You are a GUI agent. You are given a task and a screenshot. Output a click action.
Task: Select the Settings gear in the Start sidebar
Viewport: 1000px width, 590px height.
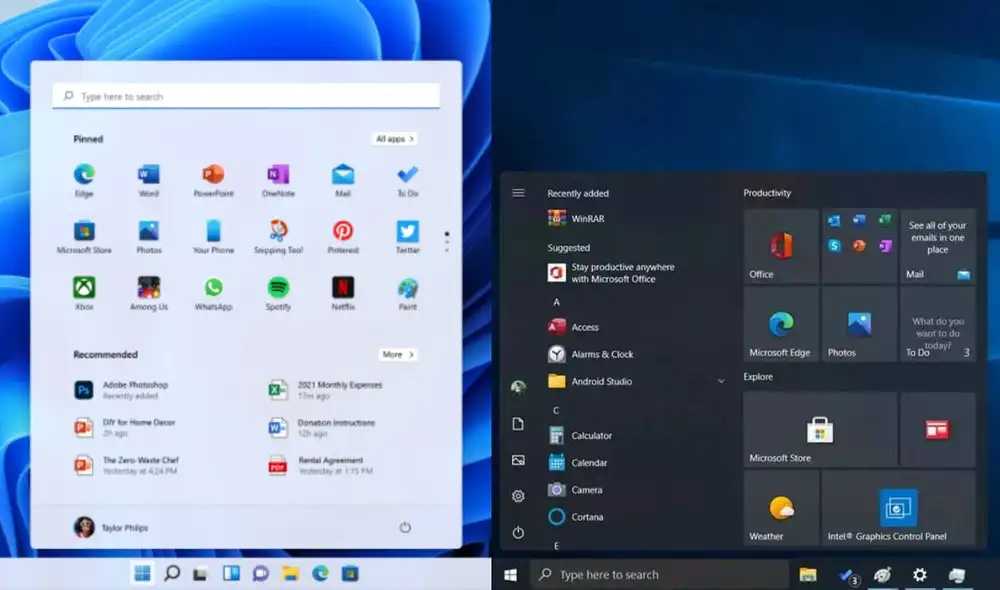coord(518,496)
